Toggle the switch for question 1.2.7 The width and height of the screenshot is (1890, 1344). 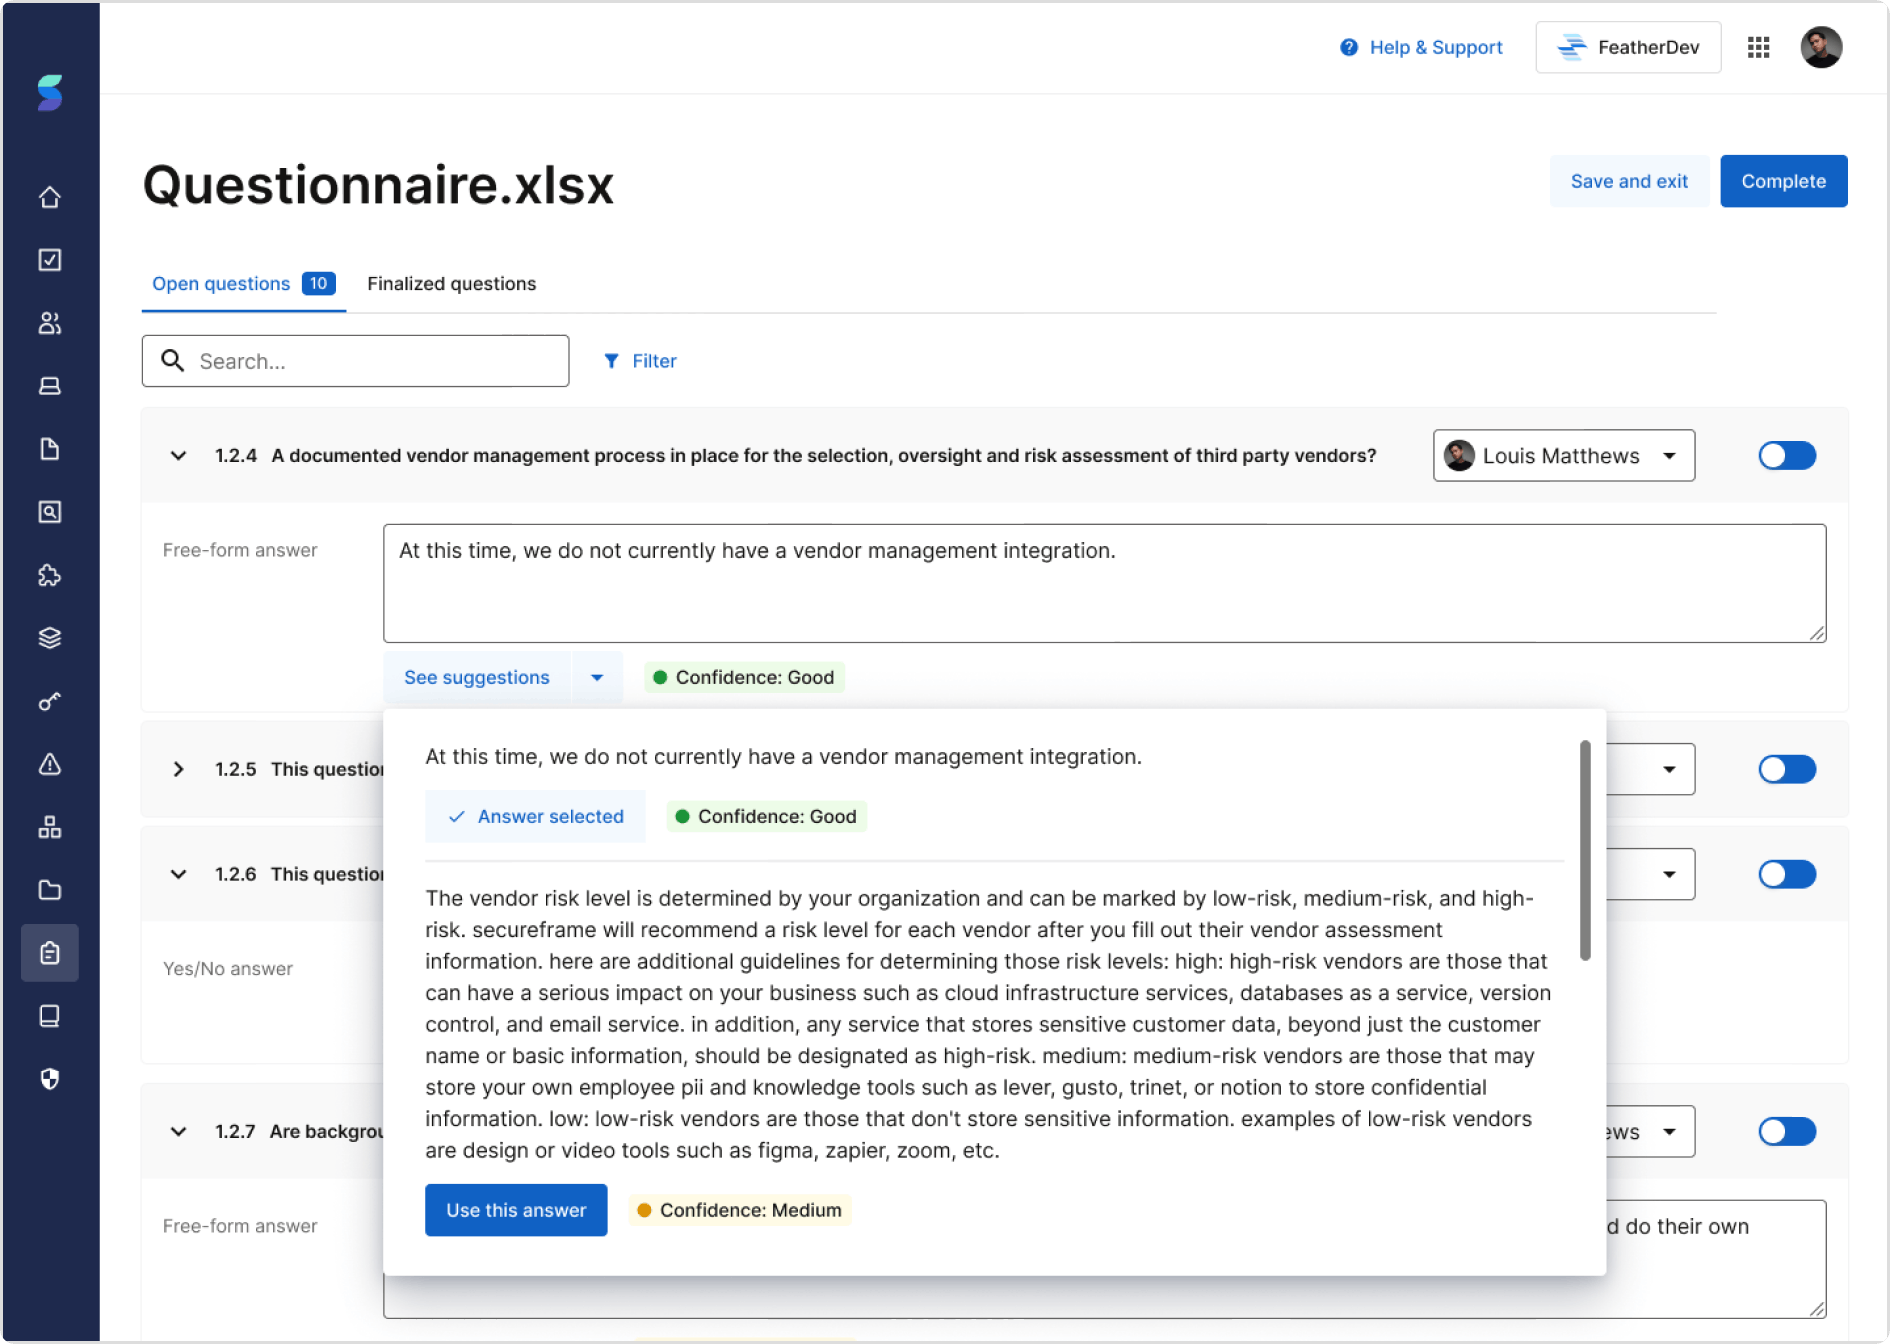tap(1786, 1131)
